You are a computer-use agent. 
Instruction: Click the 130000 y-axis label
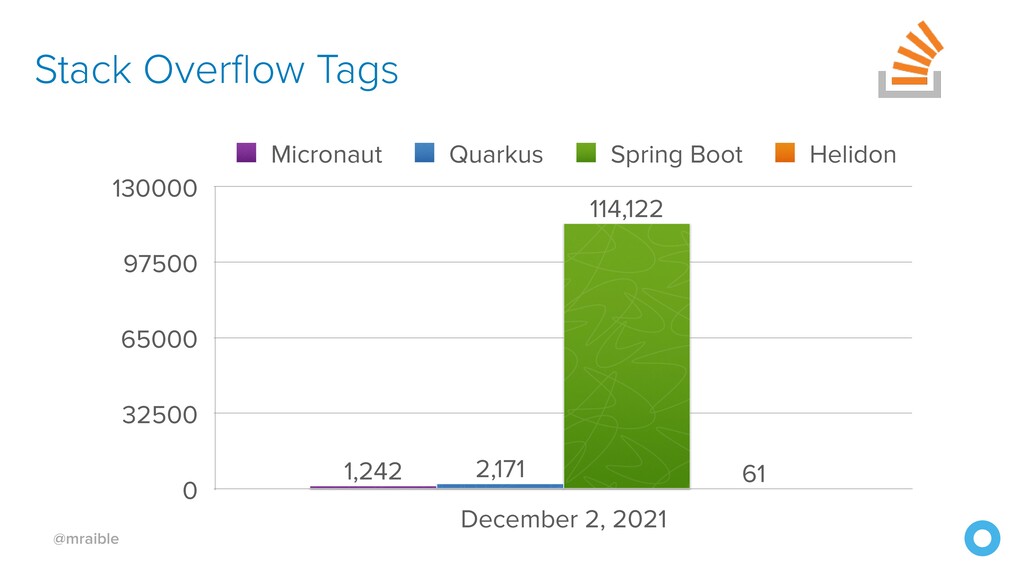click(x=155, y=188)
